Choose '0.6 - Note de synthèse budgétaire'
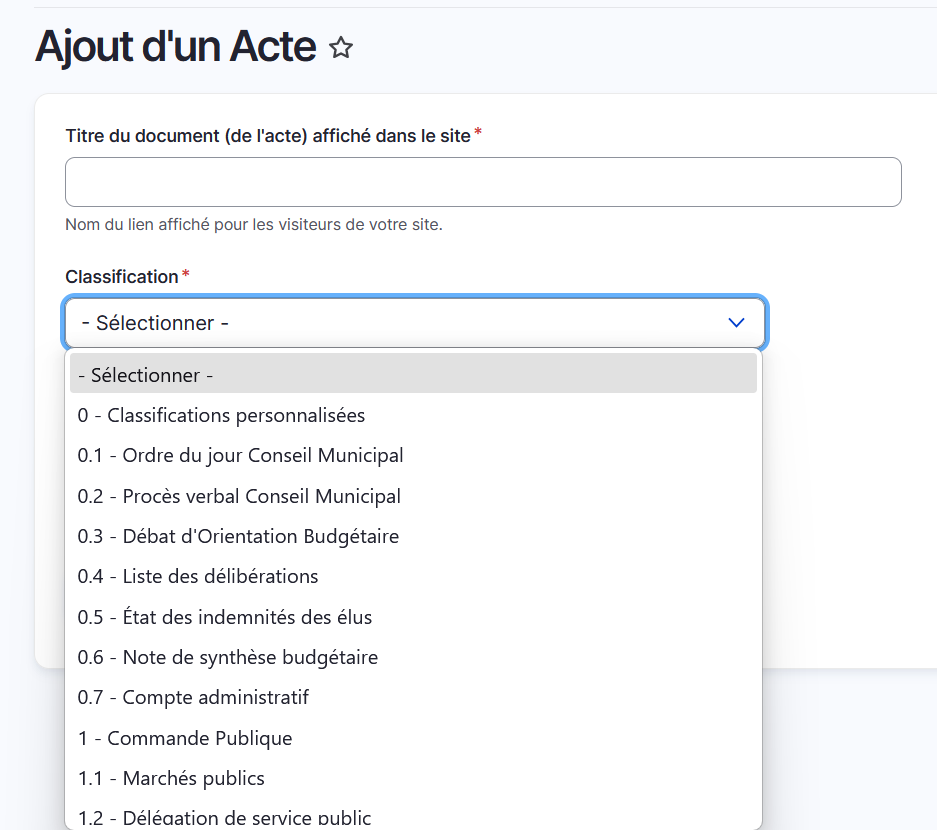937x830 pixels. click(228, 657)
